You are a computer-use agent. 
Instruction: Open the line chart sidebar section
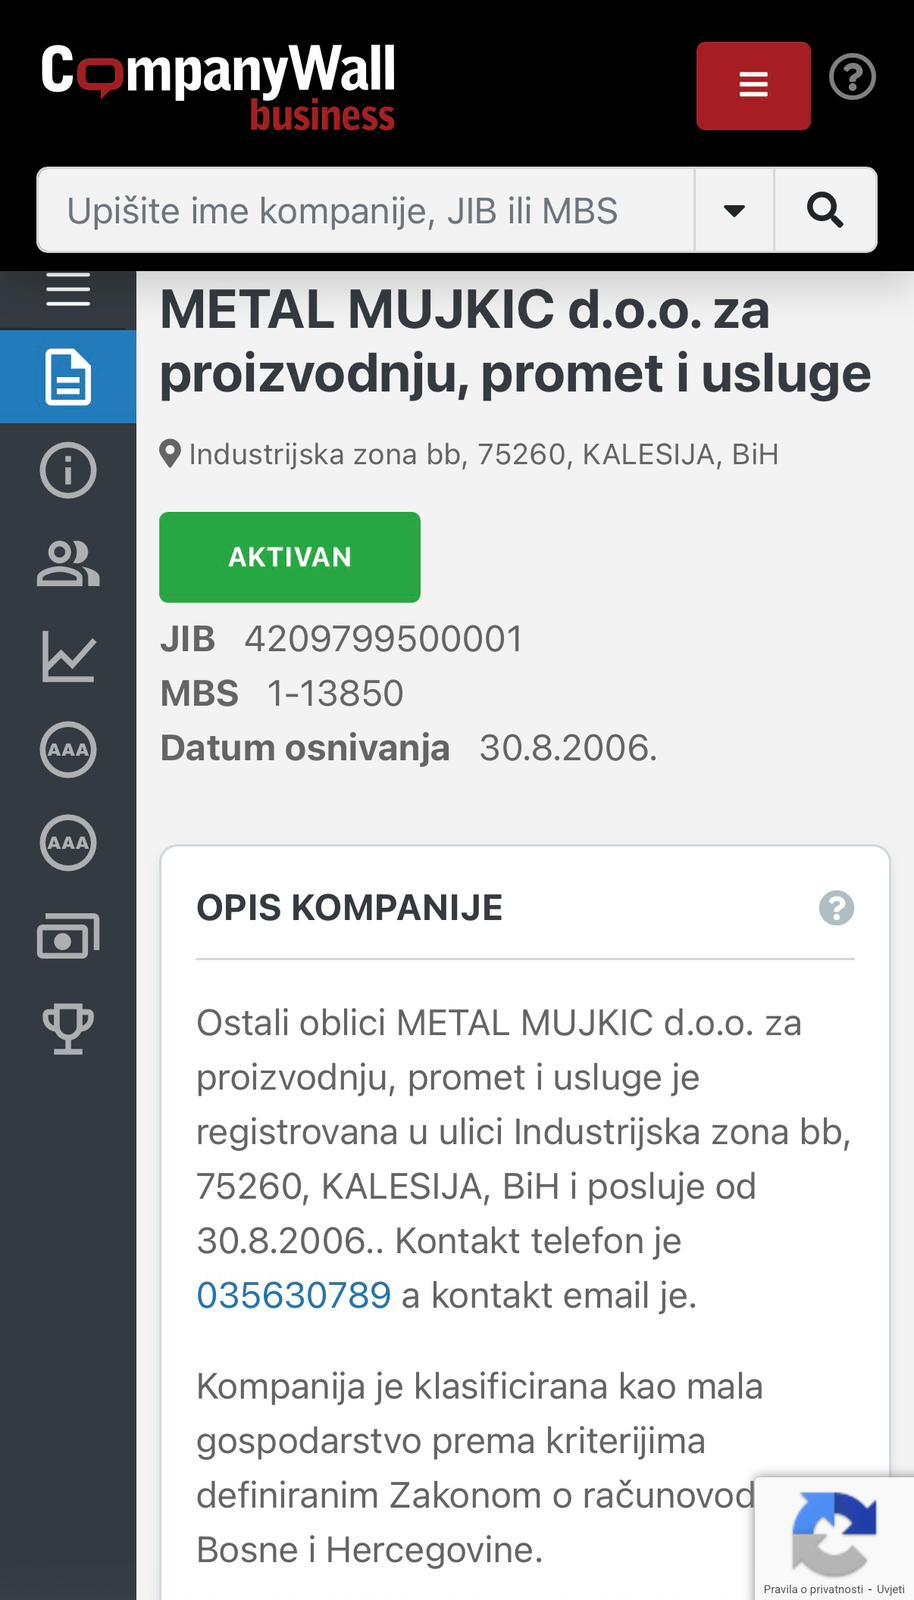pos(68,657)
